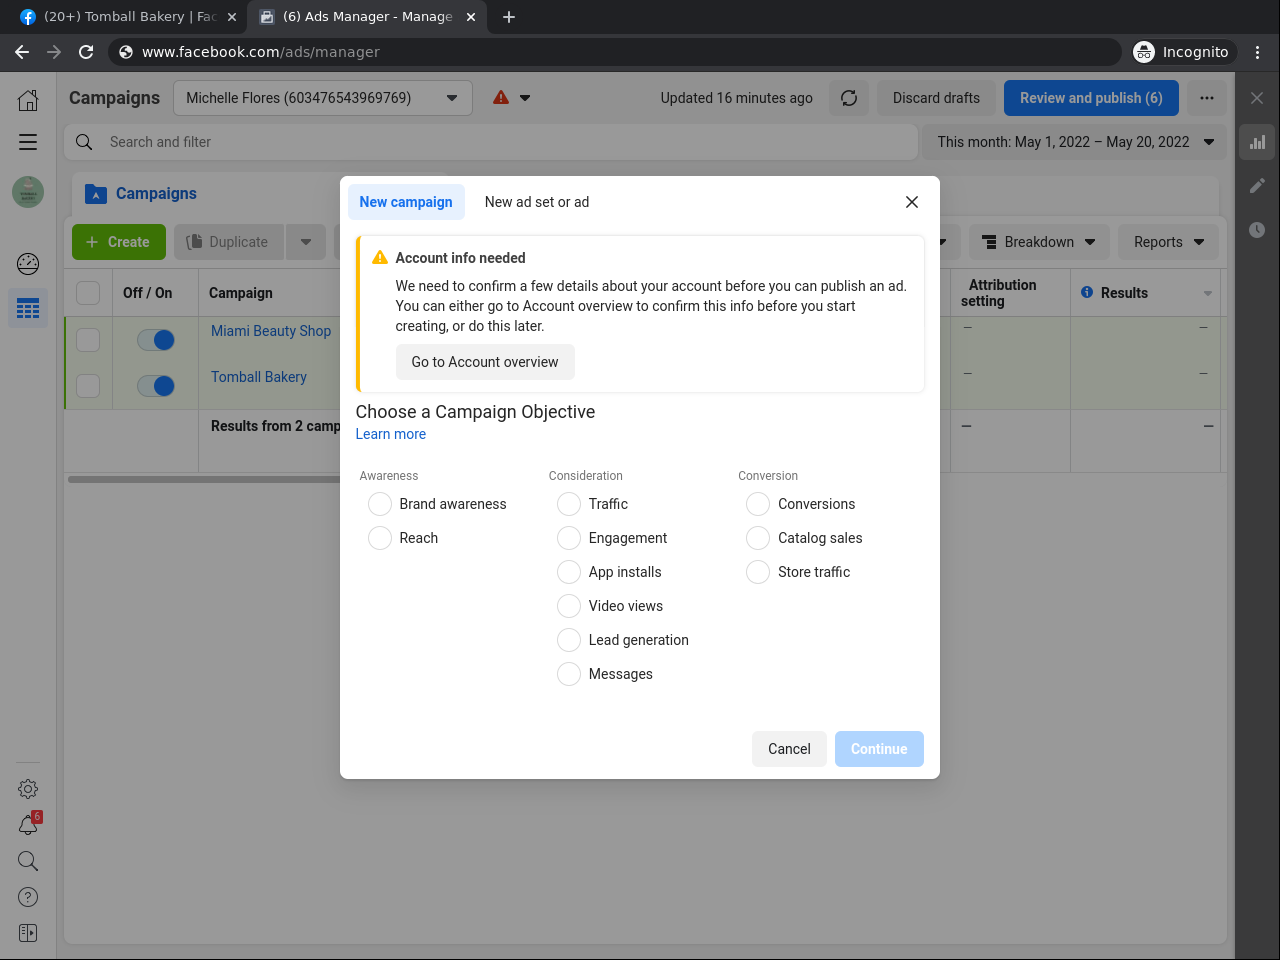Open the account overview gauge icon
The height and width of the screenshot is (960, 1280).
pos(28,264)
